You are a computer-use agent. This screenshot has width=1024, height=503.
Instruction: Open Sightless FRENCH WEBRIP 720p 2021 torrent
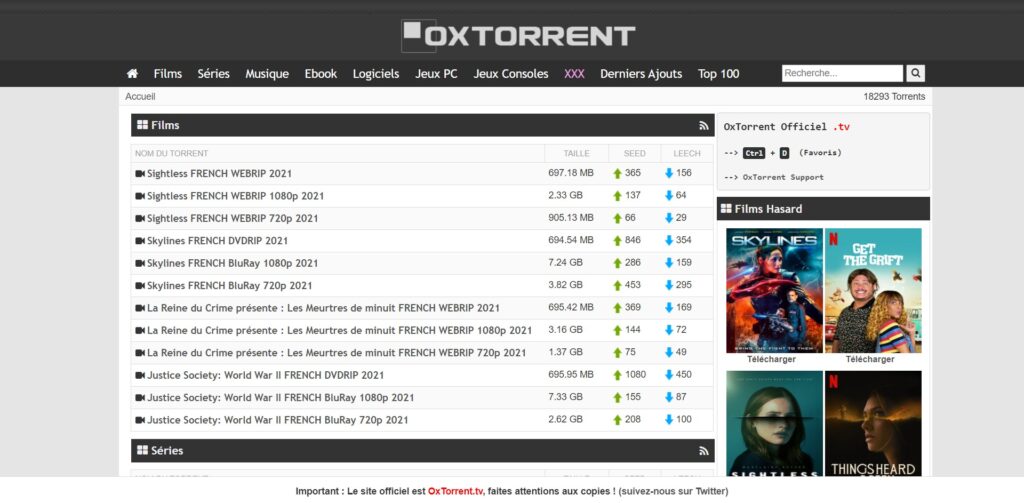(232, 218)
